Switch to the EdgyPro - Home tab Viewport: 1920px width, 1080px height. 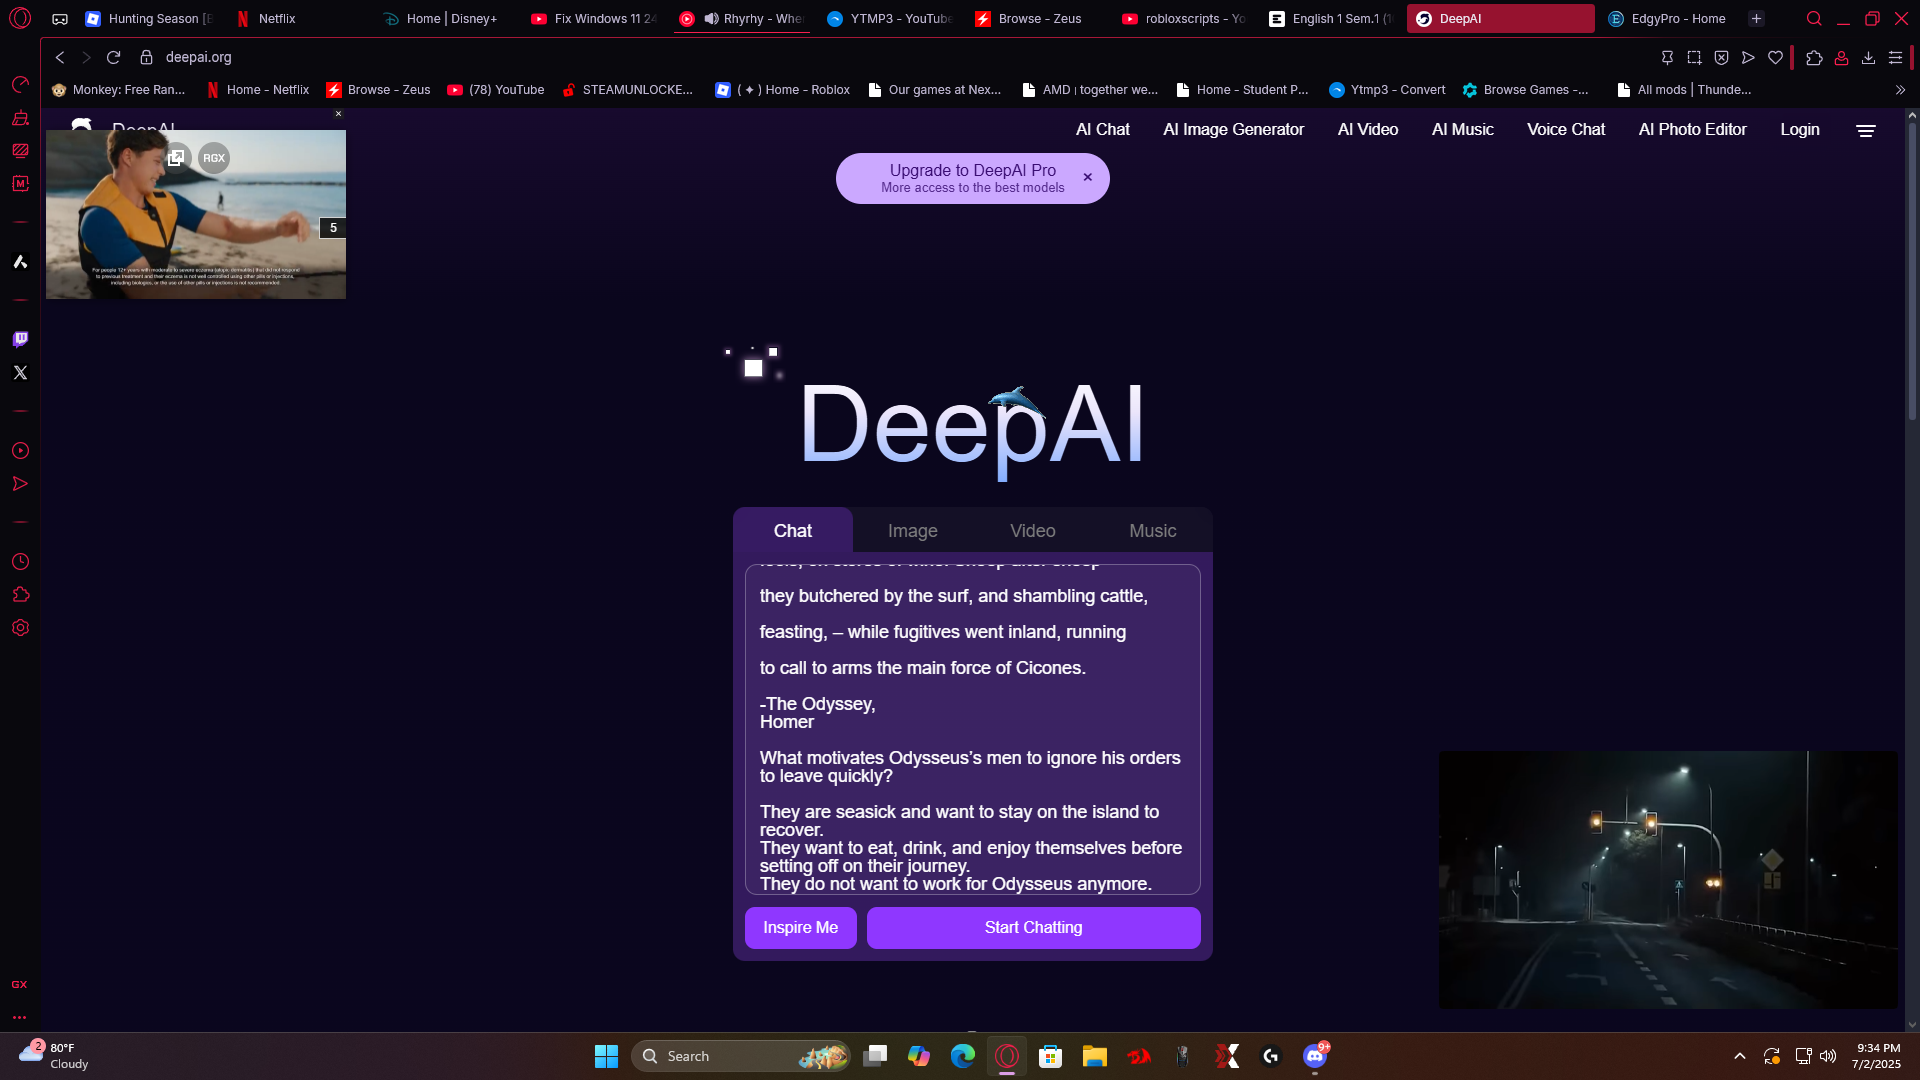[x=1670, y=18]
